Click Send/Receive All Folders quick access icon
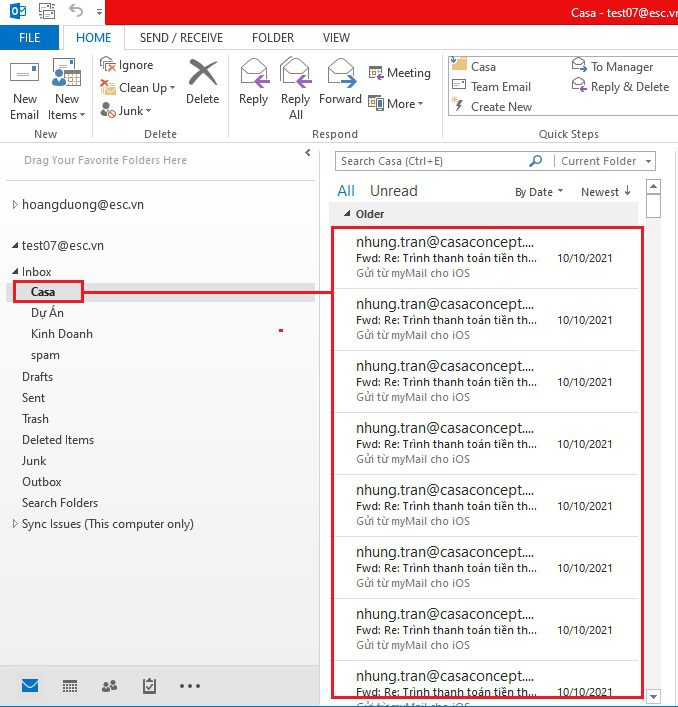The image size is (678, 707). 46,10
